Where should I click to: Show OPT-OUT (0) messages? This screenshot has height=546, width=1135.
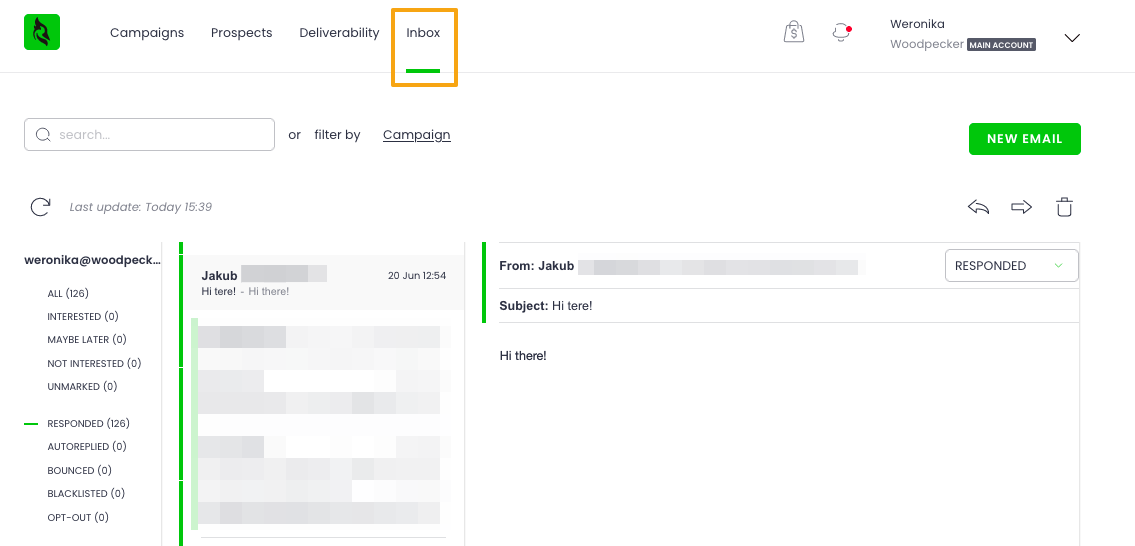pyautogui.click(x=78, y=518)
